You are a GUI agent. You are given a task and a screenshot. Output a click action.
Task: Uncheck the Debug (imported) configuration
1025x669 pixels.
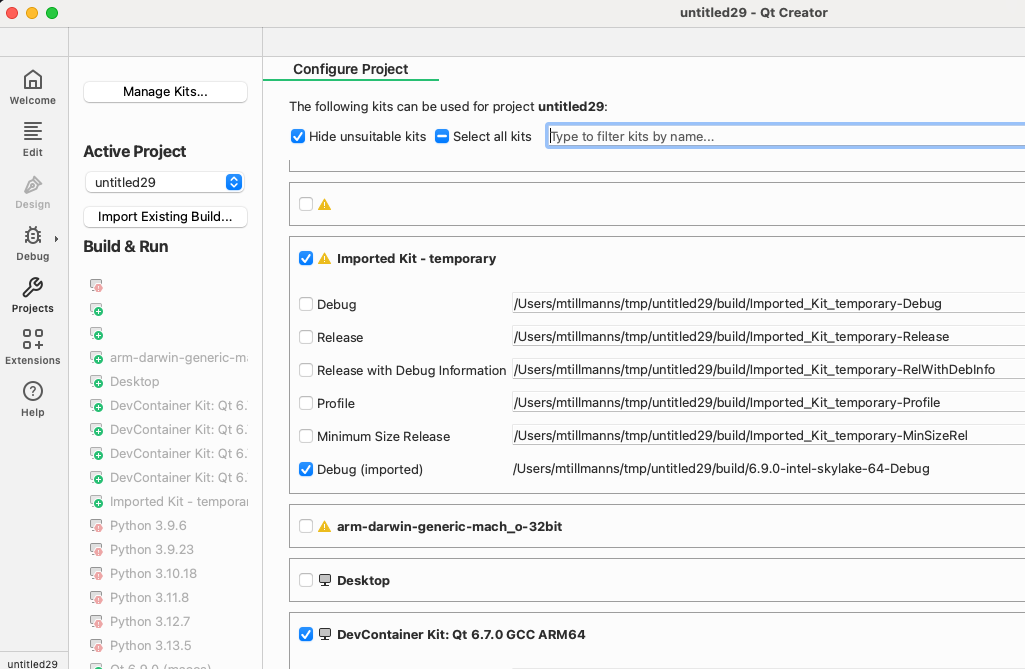(305, 470)
